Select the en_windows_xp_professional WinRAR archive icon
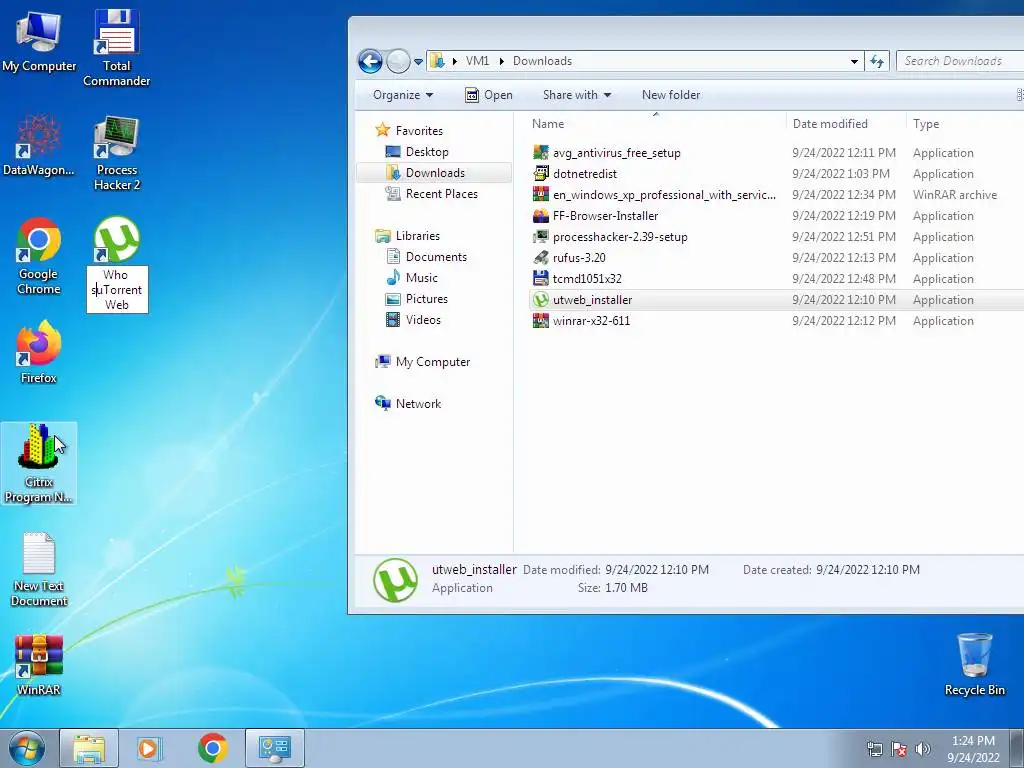This screenshot has height=768, width=1024. (541, 195)
